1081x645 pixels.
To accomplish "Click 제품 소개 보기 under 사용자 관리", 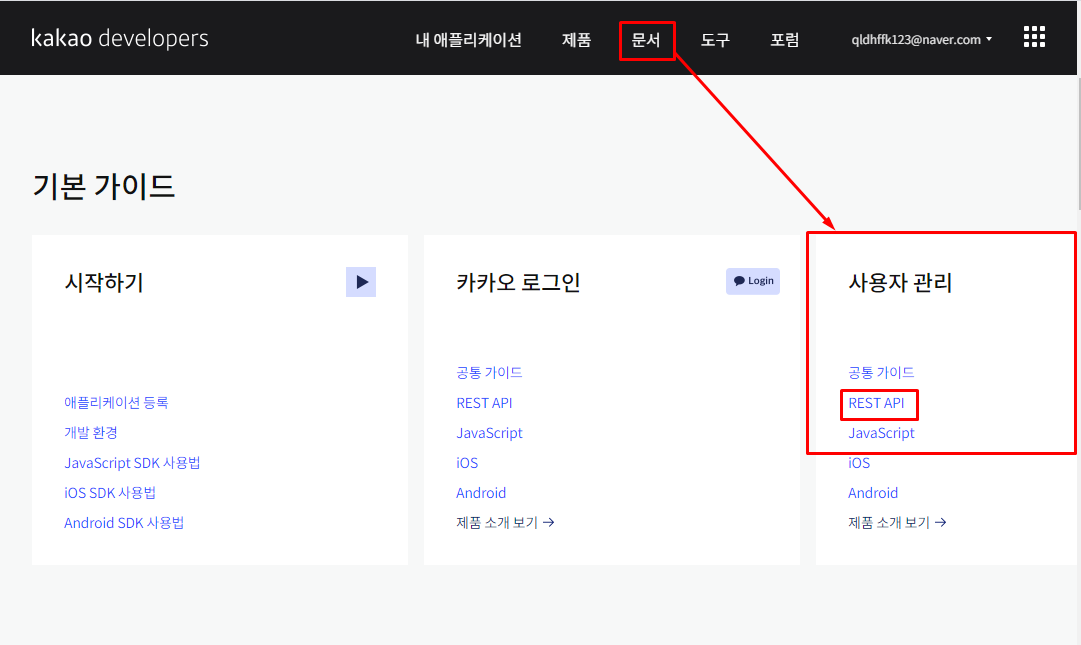I will 897,523.
